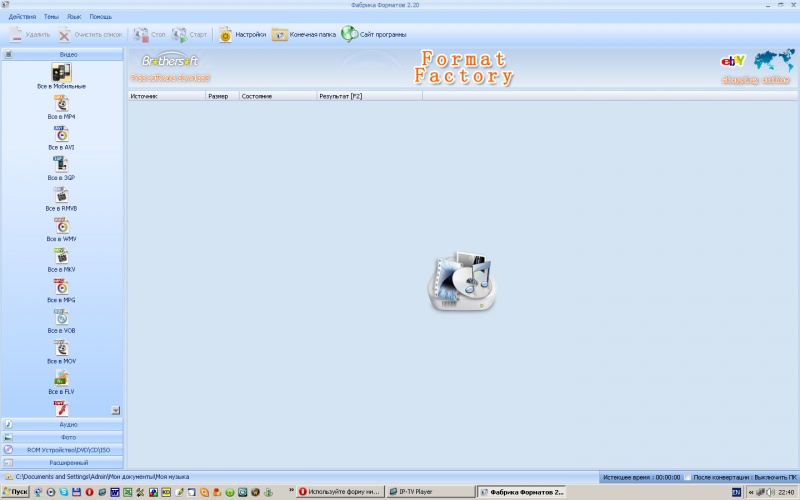This screenshot has width=800, height=500.
Task: Open the 'Все в VOB' converter
Action: pos(62,317)
